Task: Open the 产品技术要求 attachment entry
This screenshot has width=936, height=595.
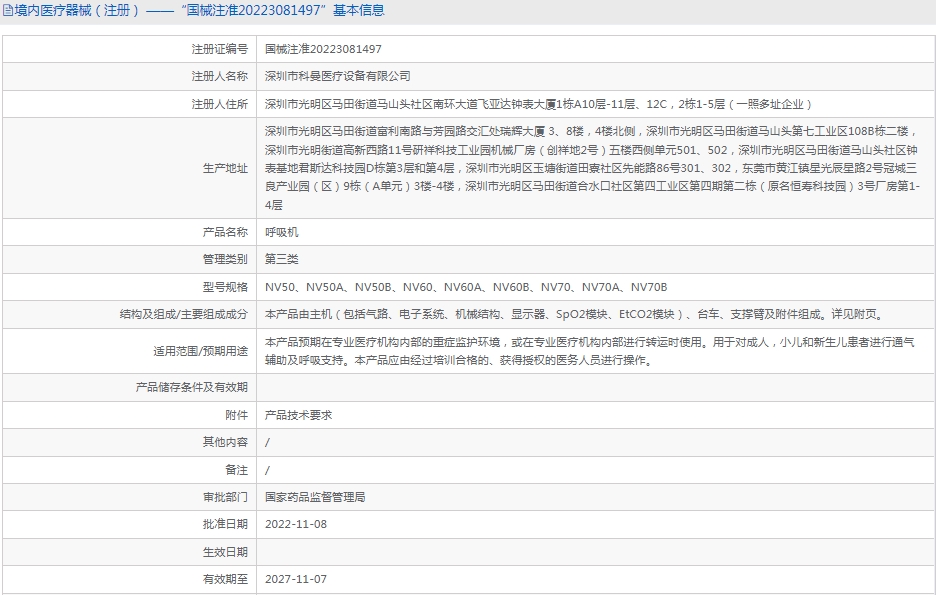Action: point(298,415)
